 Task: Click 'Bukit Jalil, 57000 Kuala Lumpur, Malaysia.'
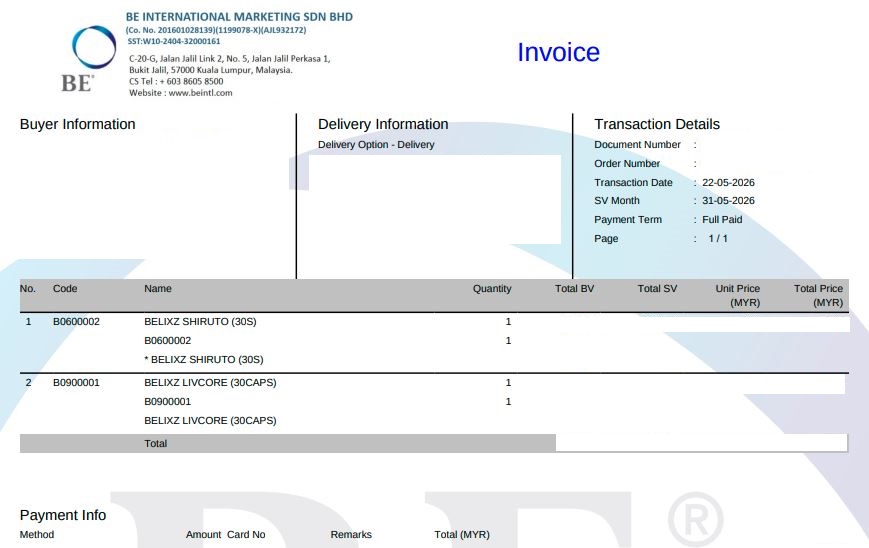click(x=211, y=70)
